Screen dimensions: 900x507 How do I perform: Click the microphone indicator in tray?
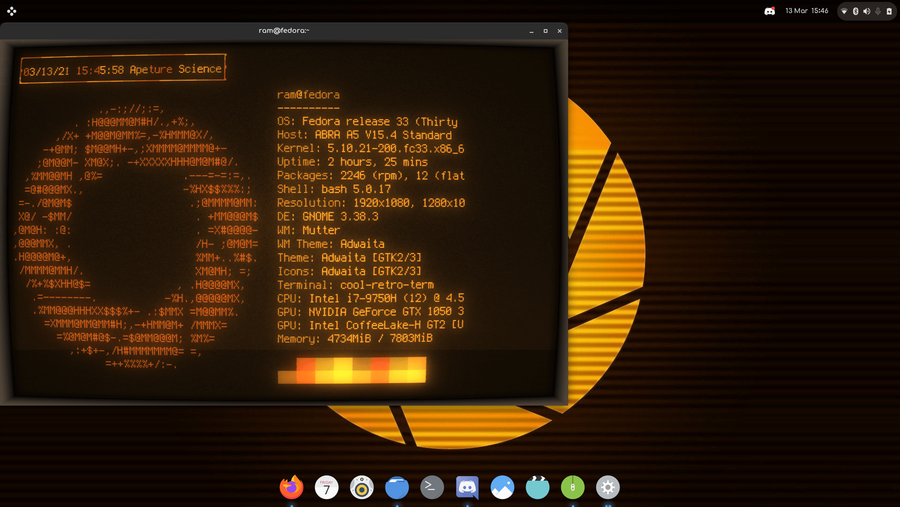pos(878,11)
